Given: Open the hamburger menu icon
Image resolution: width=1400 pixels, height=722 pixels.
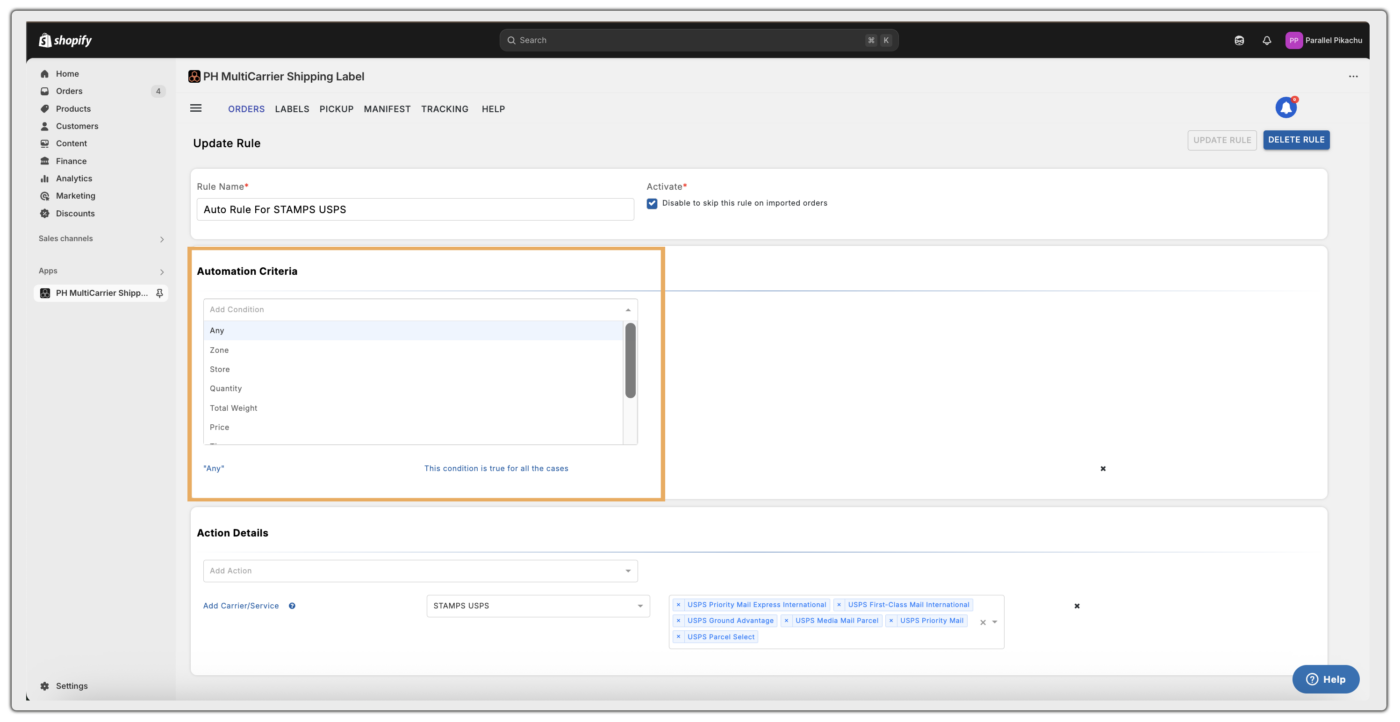Looking at the screenshot, I should (196, 108).
